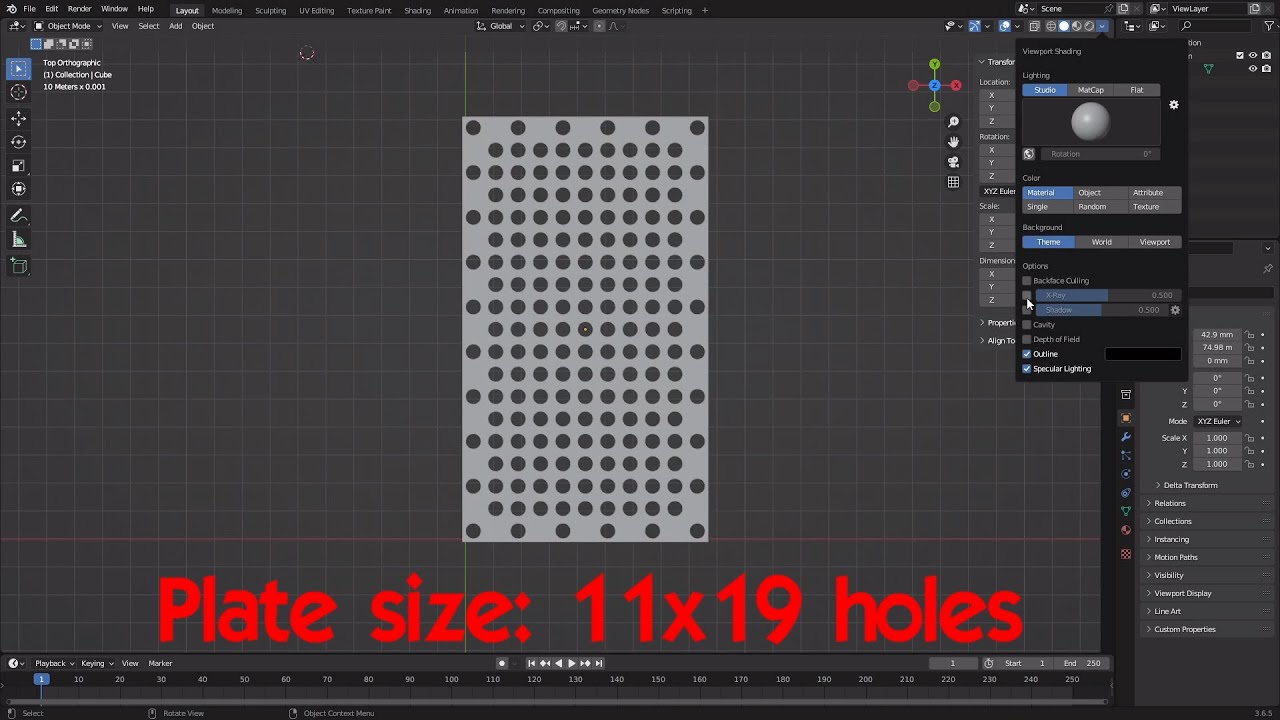Viewport: 1280px width, 720px height.
Task: Expand the Collections panel
Action: point(1173,521)
